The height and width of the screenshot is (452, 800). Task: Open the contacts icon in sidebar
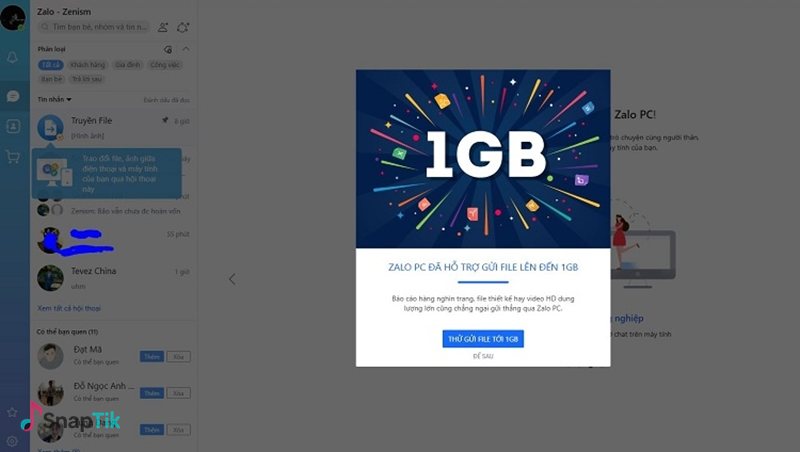(13, 126)
